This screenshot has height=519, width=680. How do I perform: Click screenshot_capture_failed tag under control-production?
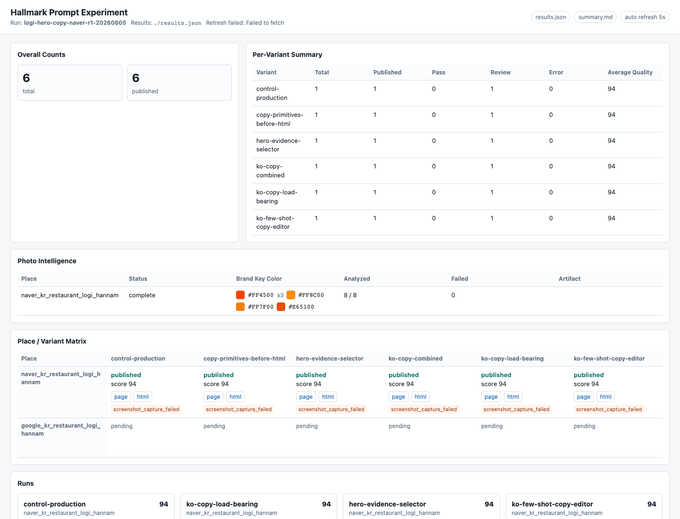point(146,409)
